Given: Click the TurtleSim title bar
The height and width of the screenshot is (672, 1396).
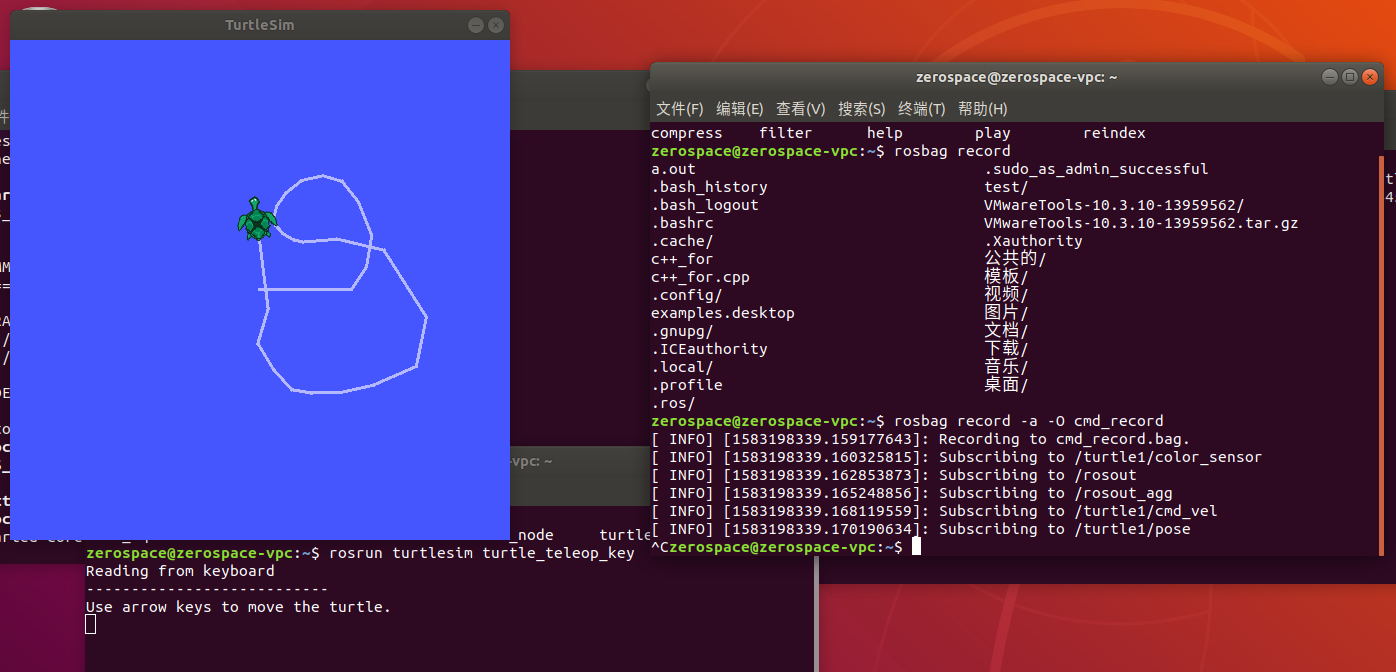Looking at the screenshot, I should tap(260, 25).
